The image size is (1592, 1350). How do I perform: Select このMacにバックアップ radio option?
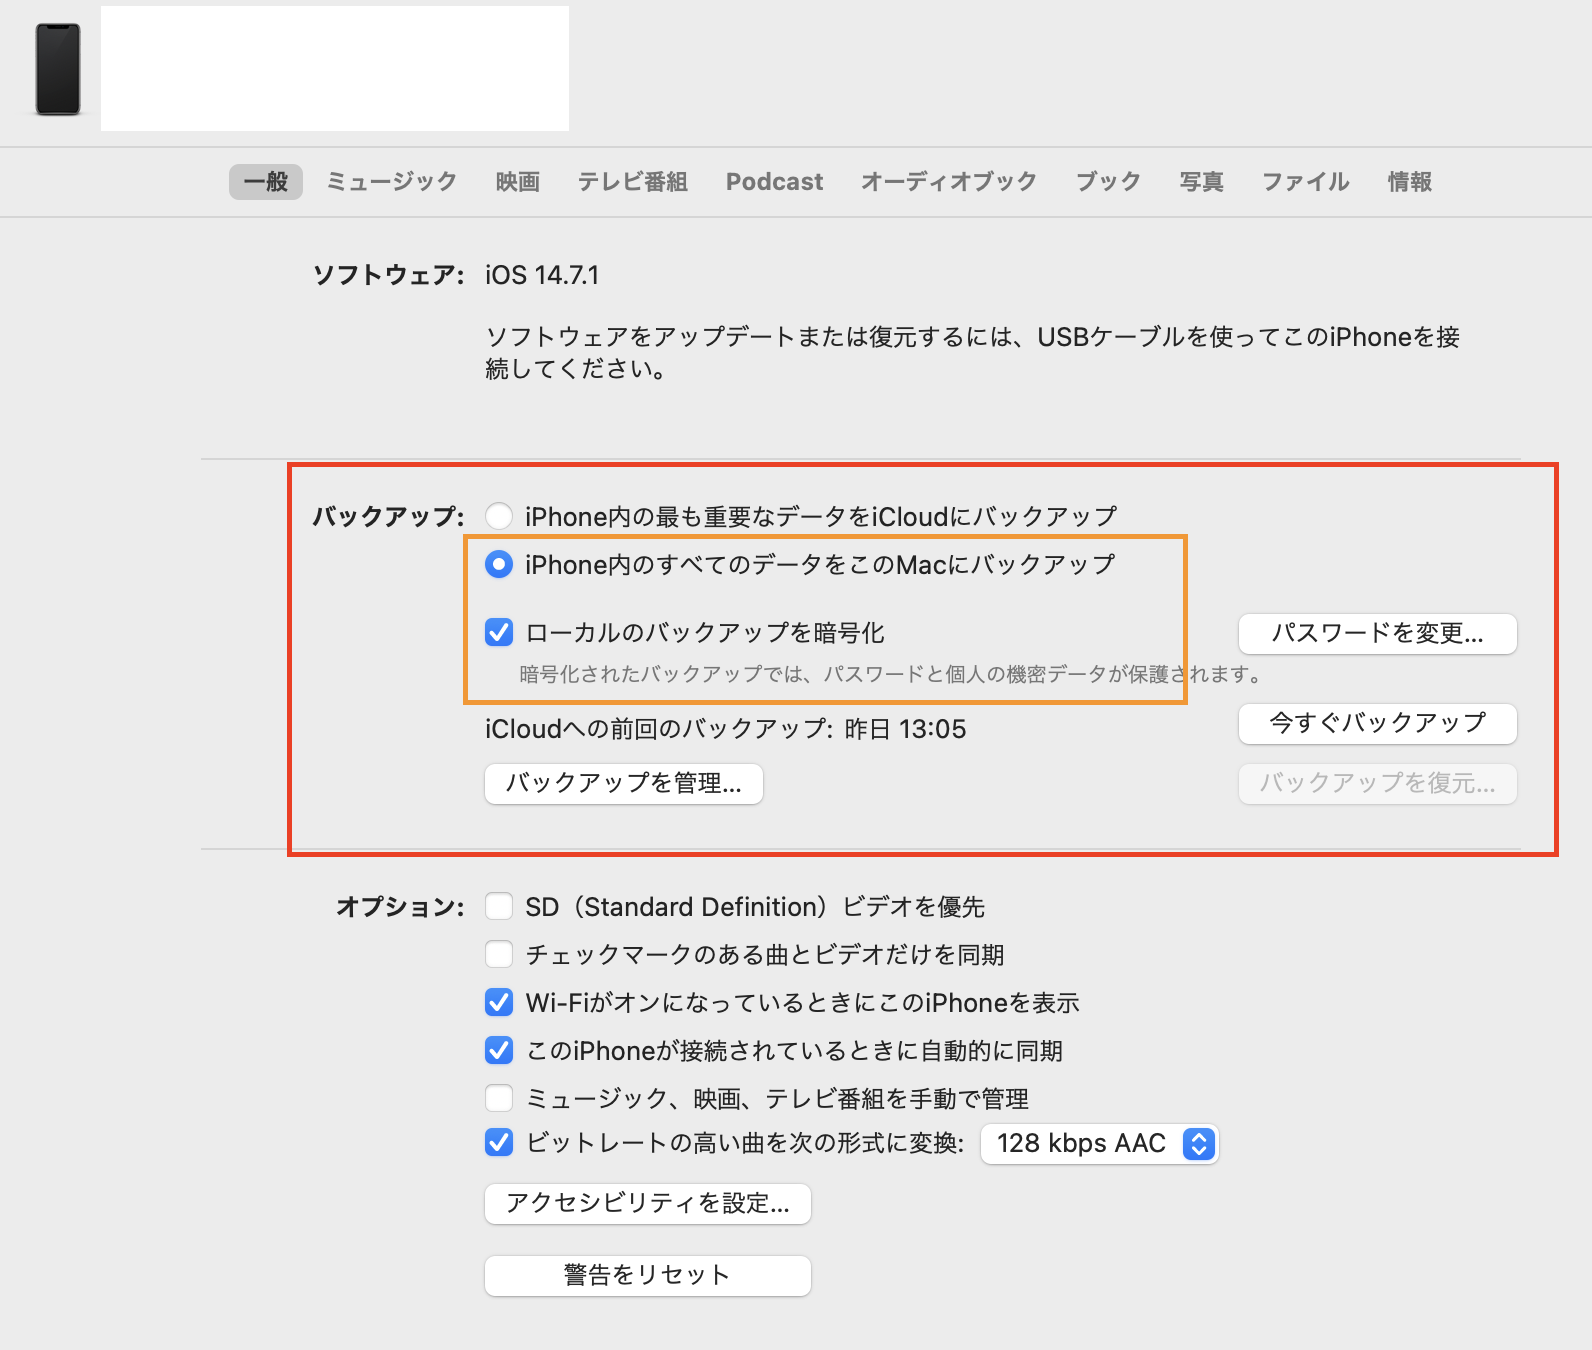(x=499, y=564)
